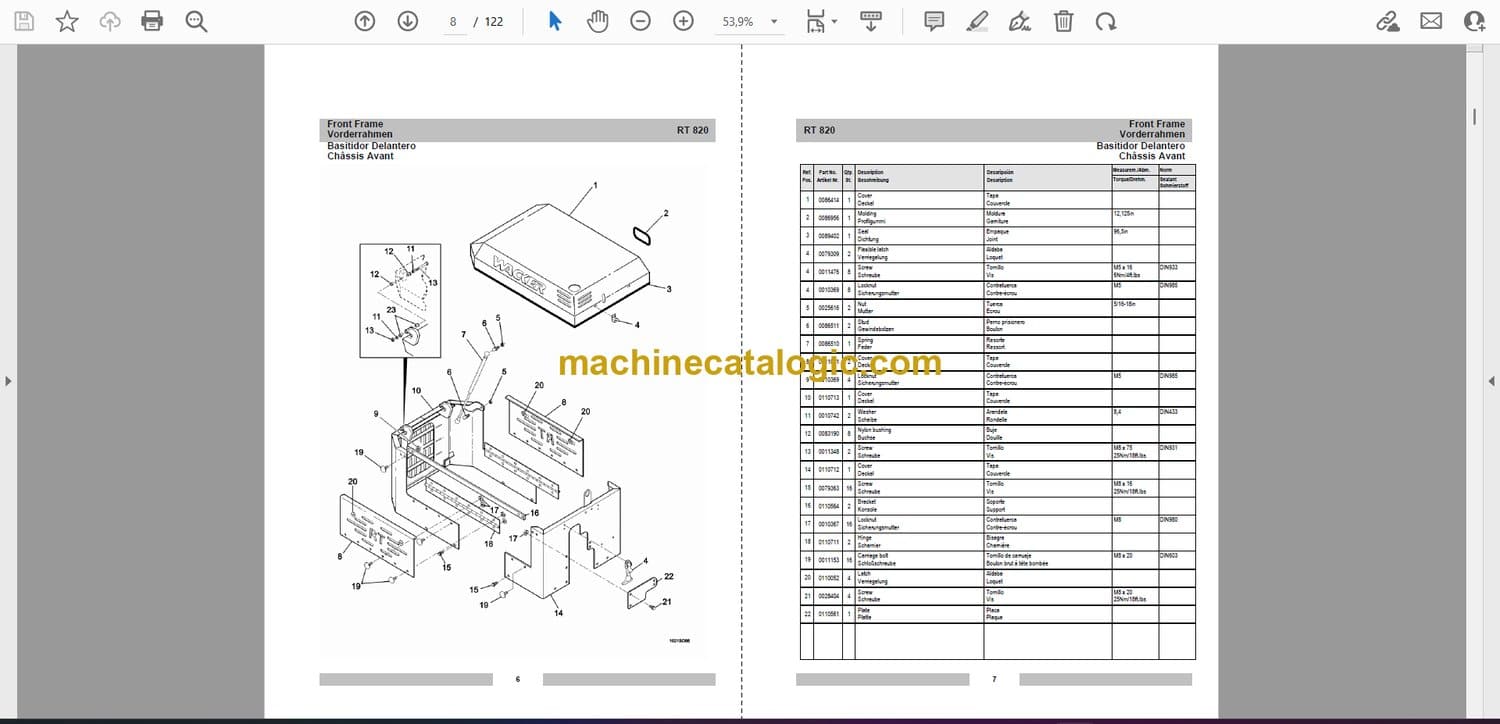The image size is (1500, 724).
Task: Zoom out with the minus button
Action: [x=641, y=21]
